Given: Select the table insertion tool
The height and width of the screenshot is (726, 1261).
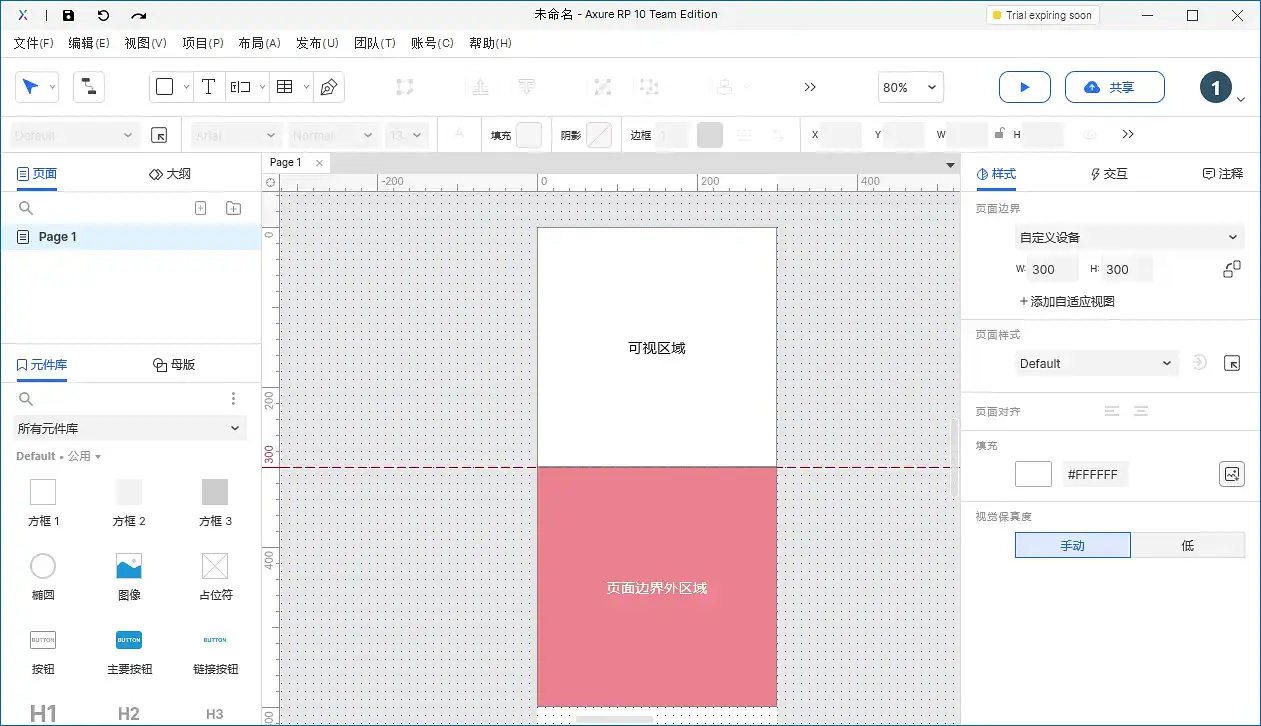Looking at the screenshot, I should point(285,87).
